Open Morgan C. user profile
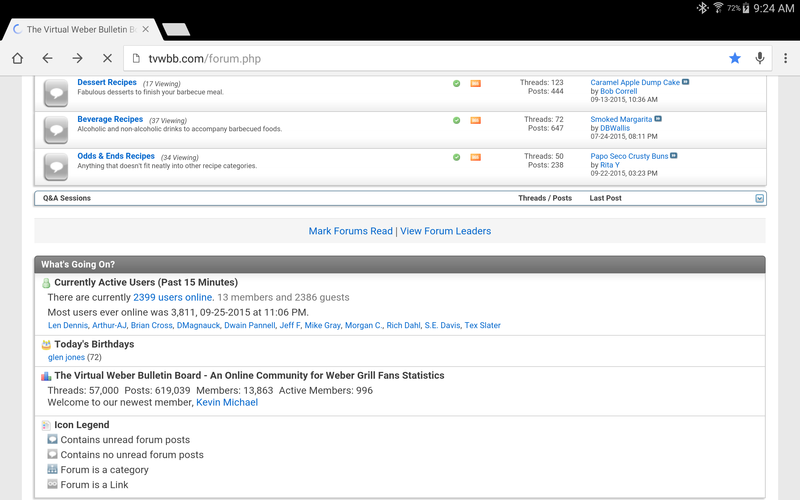Viewport: 800px width, 500px height. [x=363, y=326]
